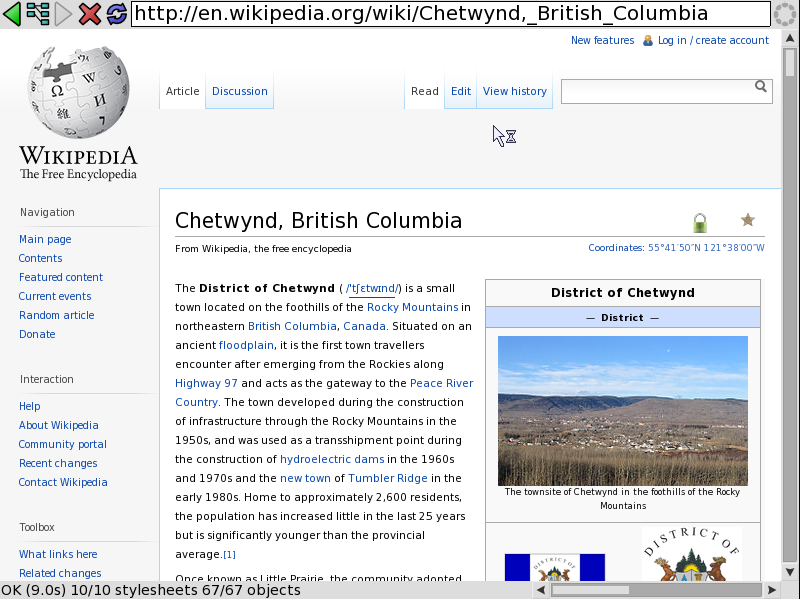Viewport: 800px width, 599px height.
Task: Click the vertical scrollbar up arrow
Action: tap(790, 38)
